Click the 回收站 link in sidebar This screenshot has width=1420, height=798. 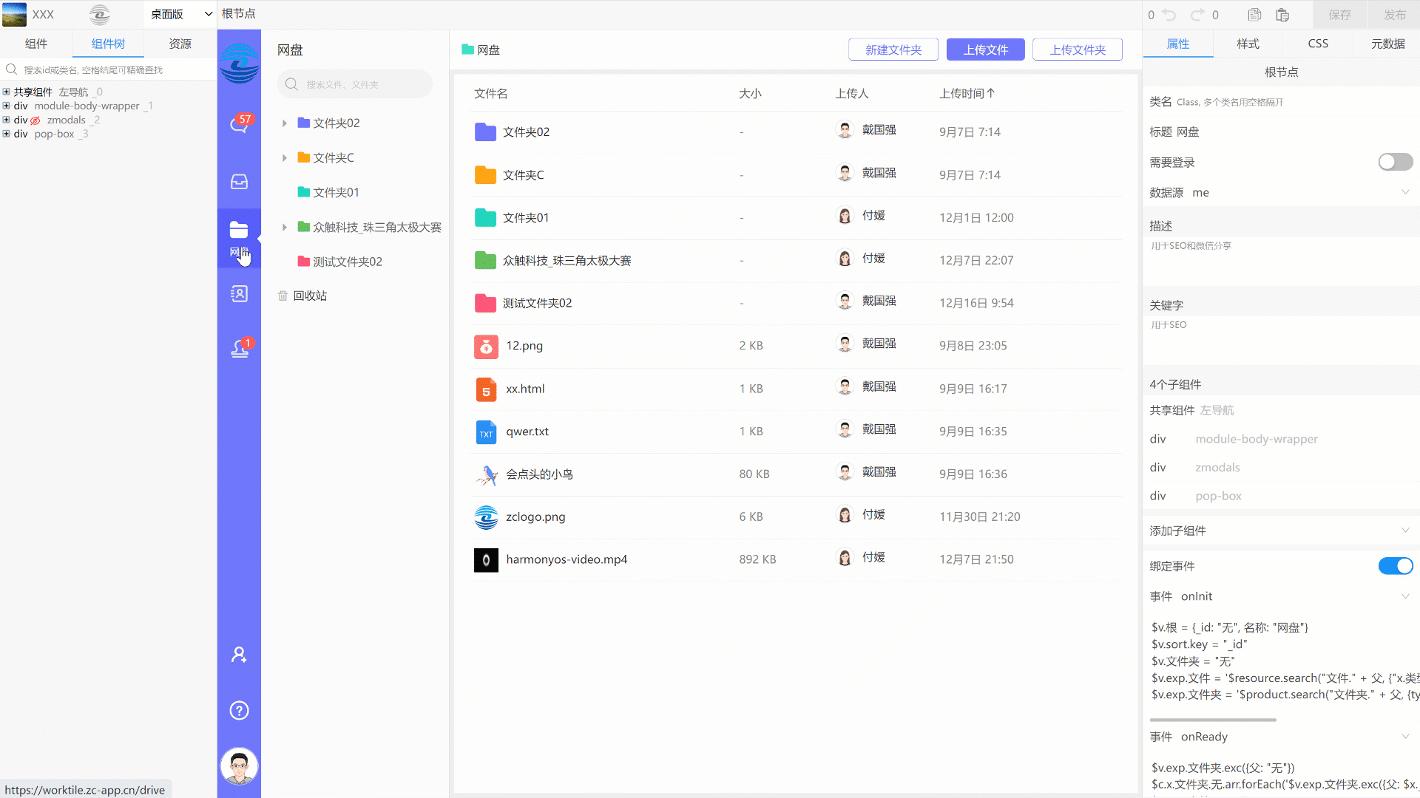(310, 296)
